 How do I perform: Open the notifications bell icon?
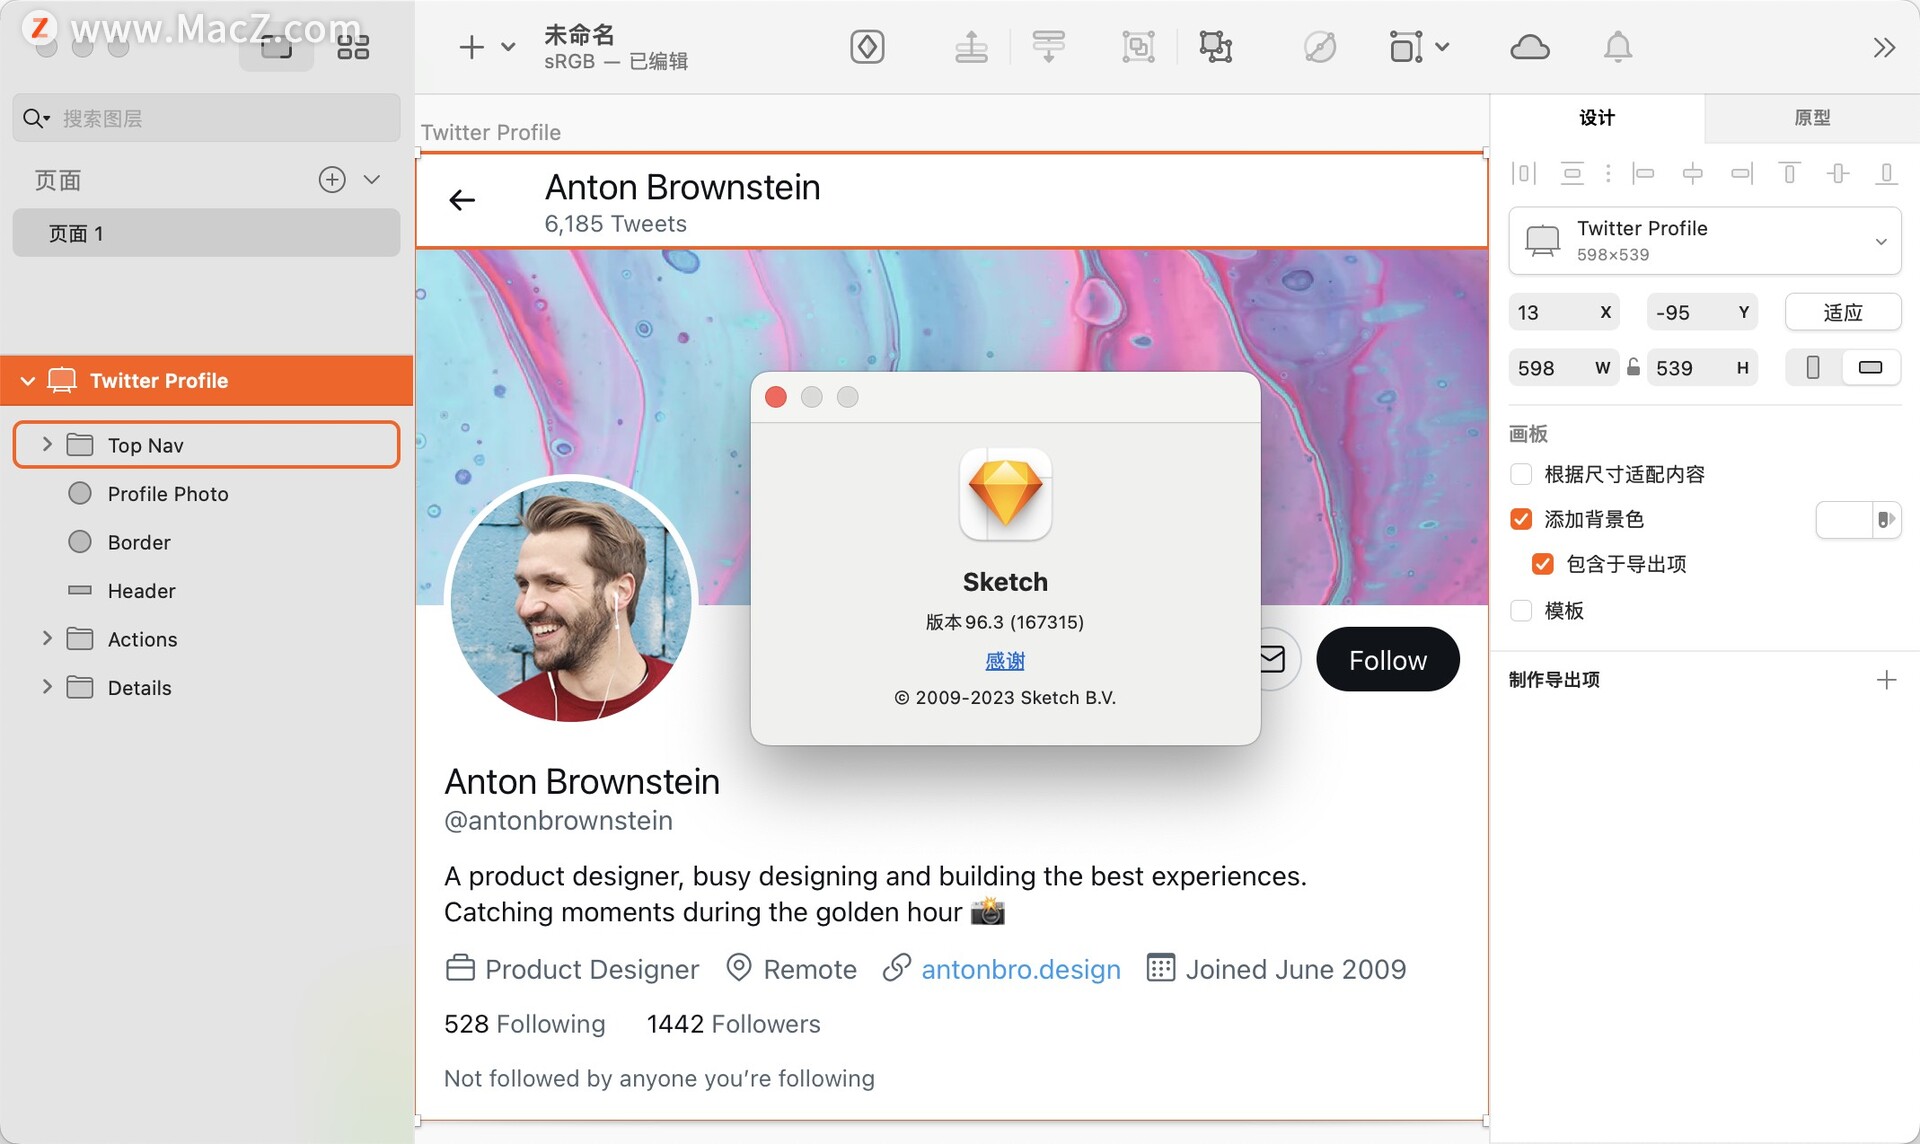pyautogui.click(x=1617, y=47)
